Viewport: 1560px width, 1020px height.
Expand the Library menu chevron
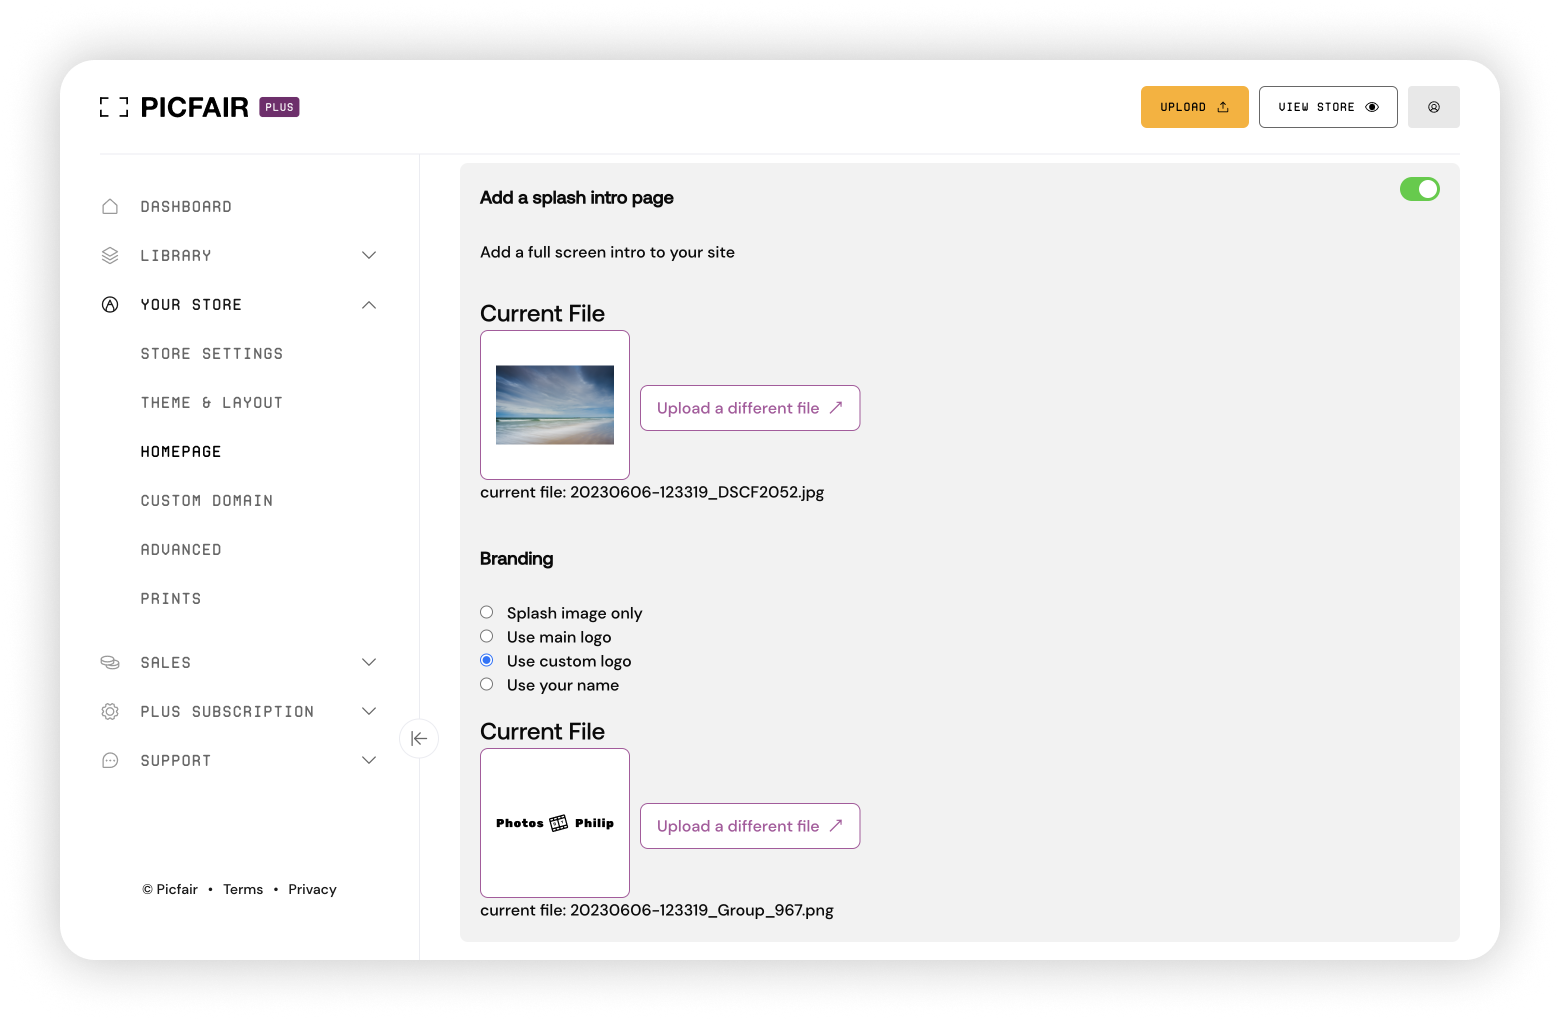[x=369, y=256]
